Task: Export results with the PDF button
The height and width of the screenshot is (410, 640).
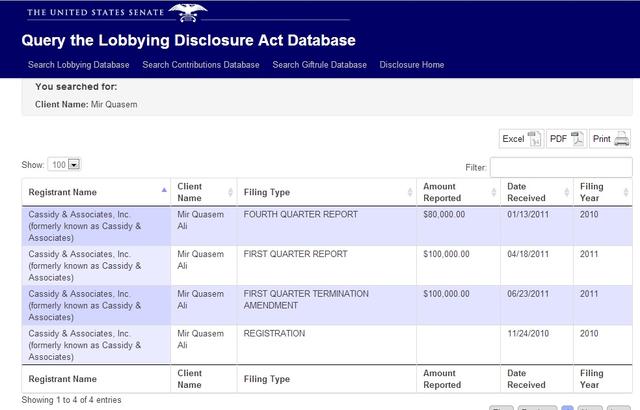Action: point(567,139)
